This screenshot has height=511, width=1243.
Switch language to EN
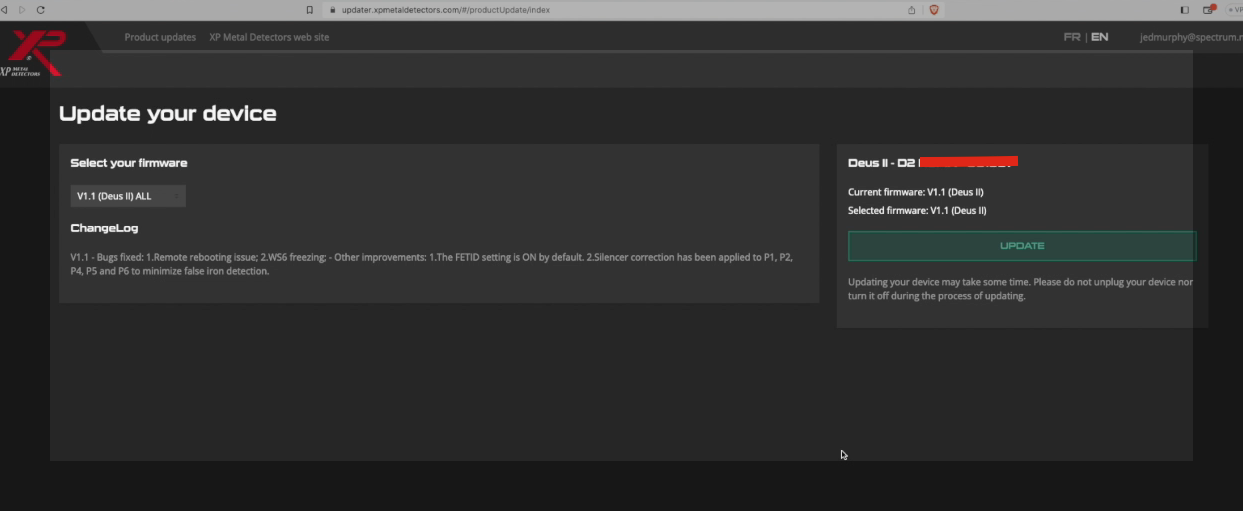1099,37
